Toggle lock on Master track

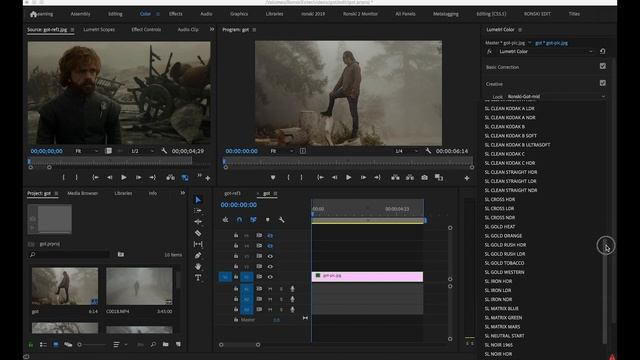pos(236,320)
